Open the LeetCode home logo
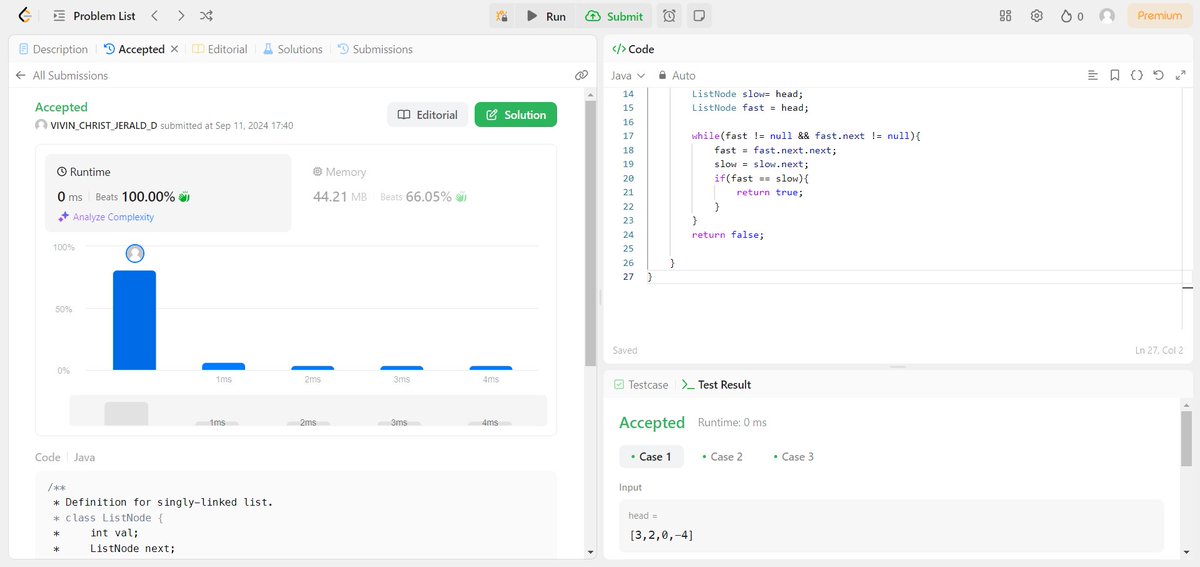Viewport: 1200px width, 567px height. click(x=24, y=16)
